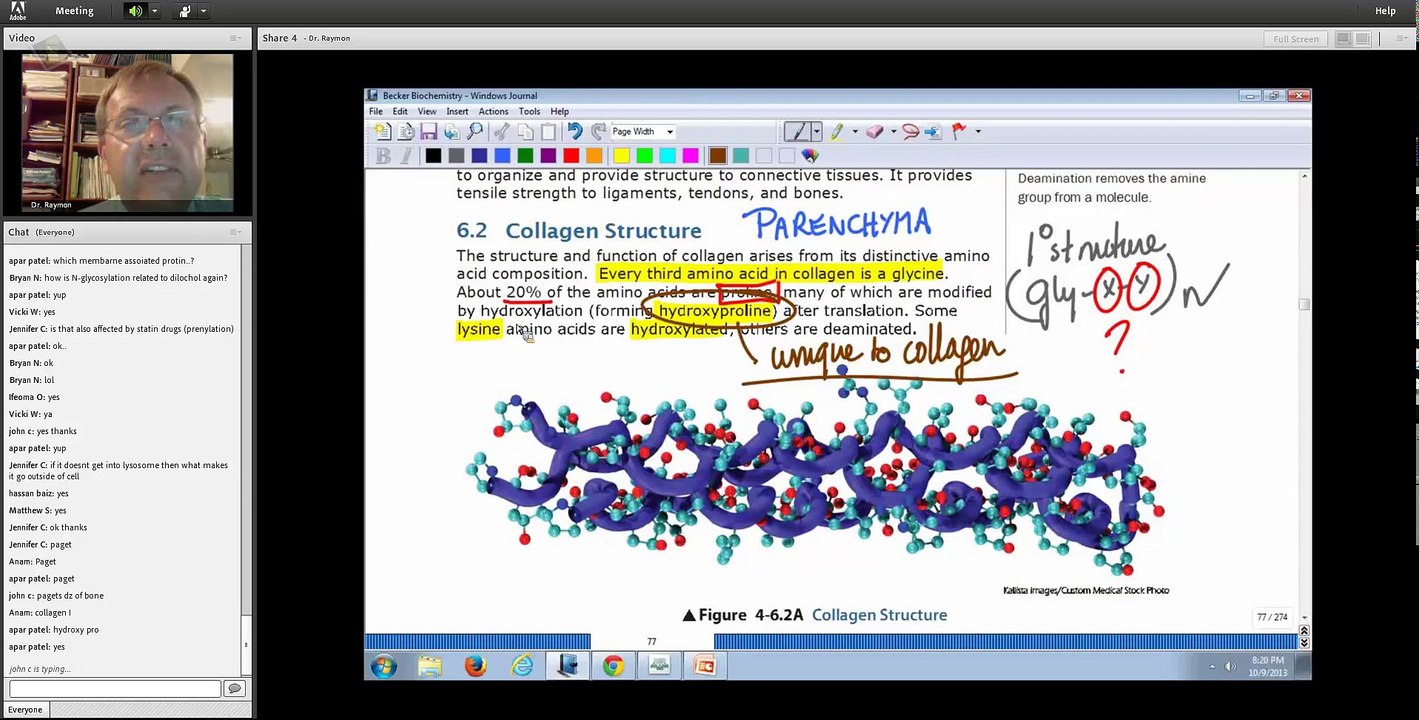Viewport: 1419px width, 720px height.
Task: Open the Meeting menu
Action: pos(74,11)
